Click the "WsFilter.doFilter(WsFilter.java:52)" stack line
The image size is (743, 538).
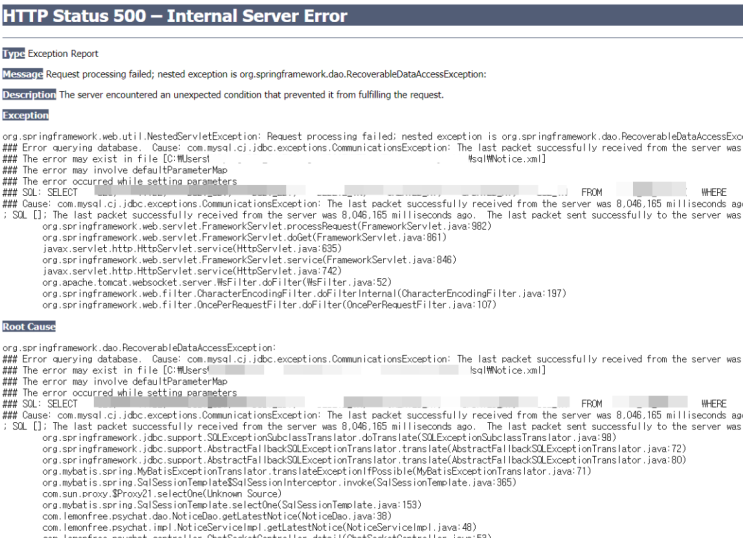(x=217, y=283)
